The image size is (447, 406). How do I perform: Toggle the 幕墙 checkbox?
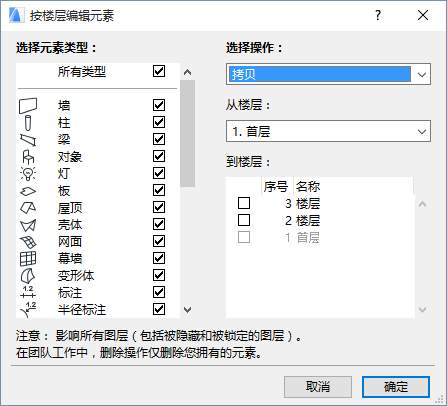pyautogui.click(x=159, y=258)
